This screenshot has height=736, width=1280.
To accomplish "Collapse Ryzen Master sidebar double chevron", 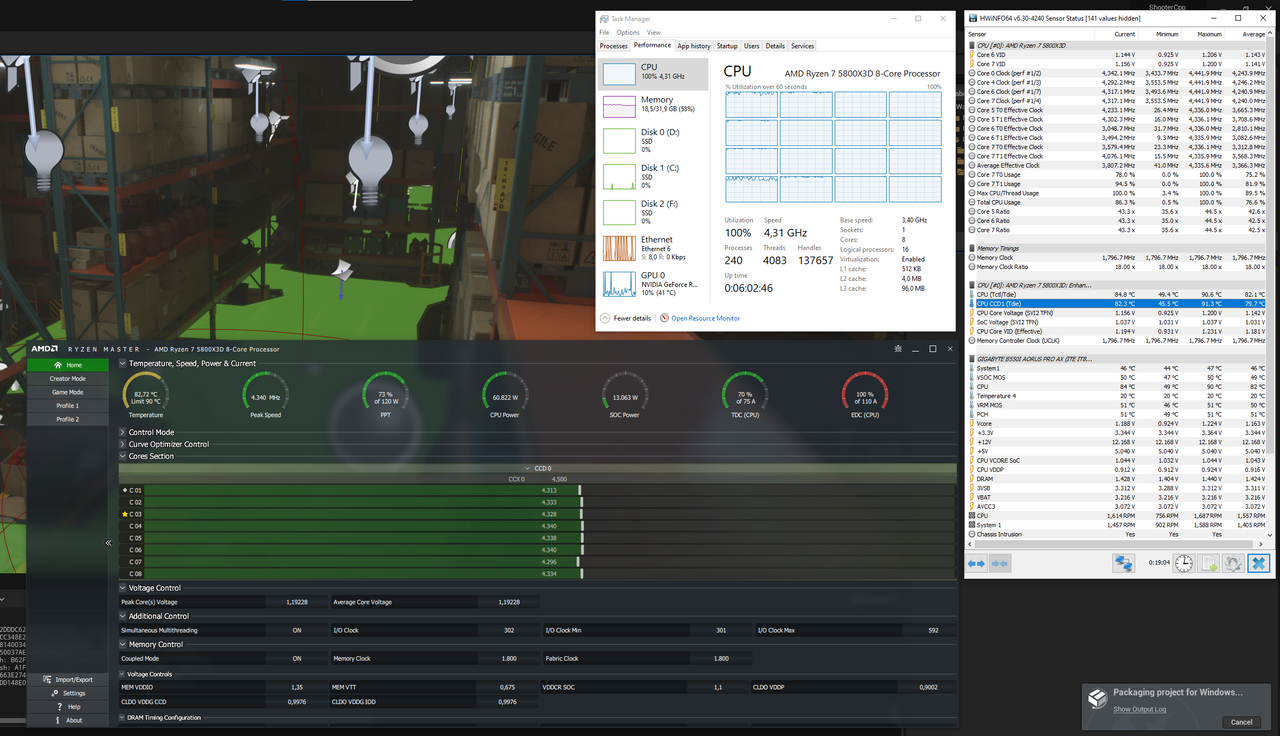I will [x=108, y=543].
